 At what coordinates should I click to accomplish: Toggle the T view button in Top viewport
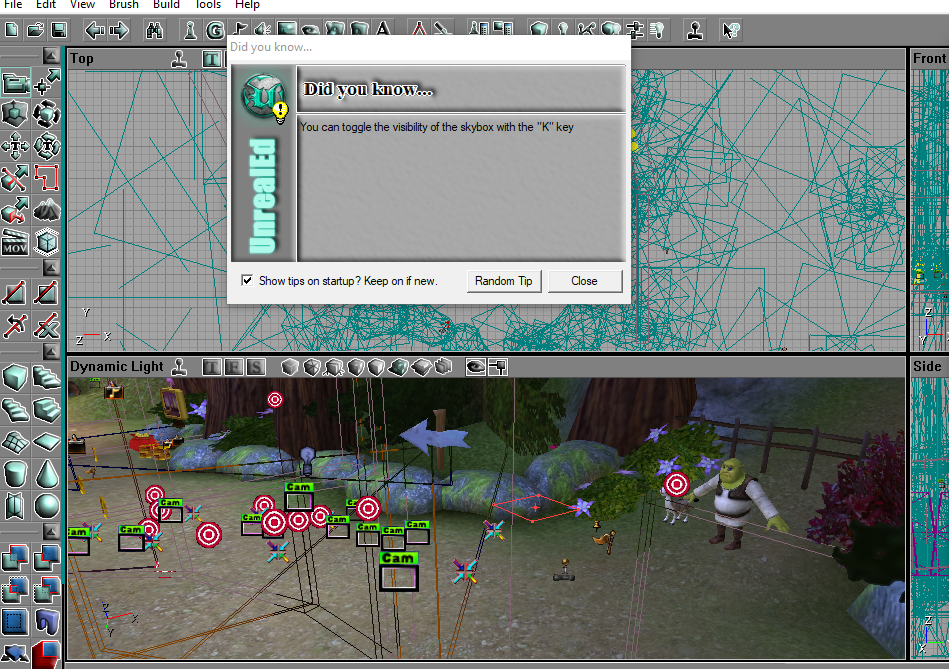(212, 59)
